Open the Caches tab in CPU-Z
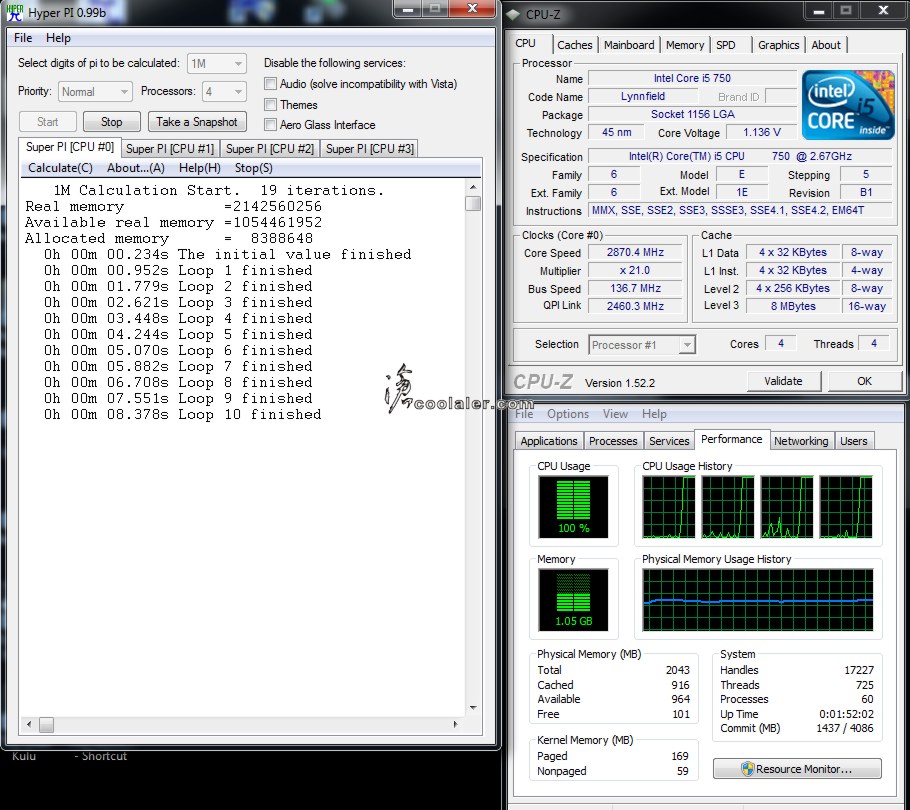The width and height of the screenshot is (910, 810). pyautogui.click(x=575, y=45)
